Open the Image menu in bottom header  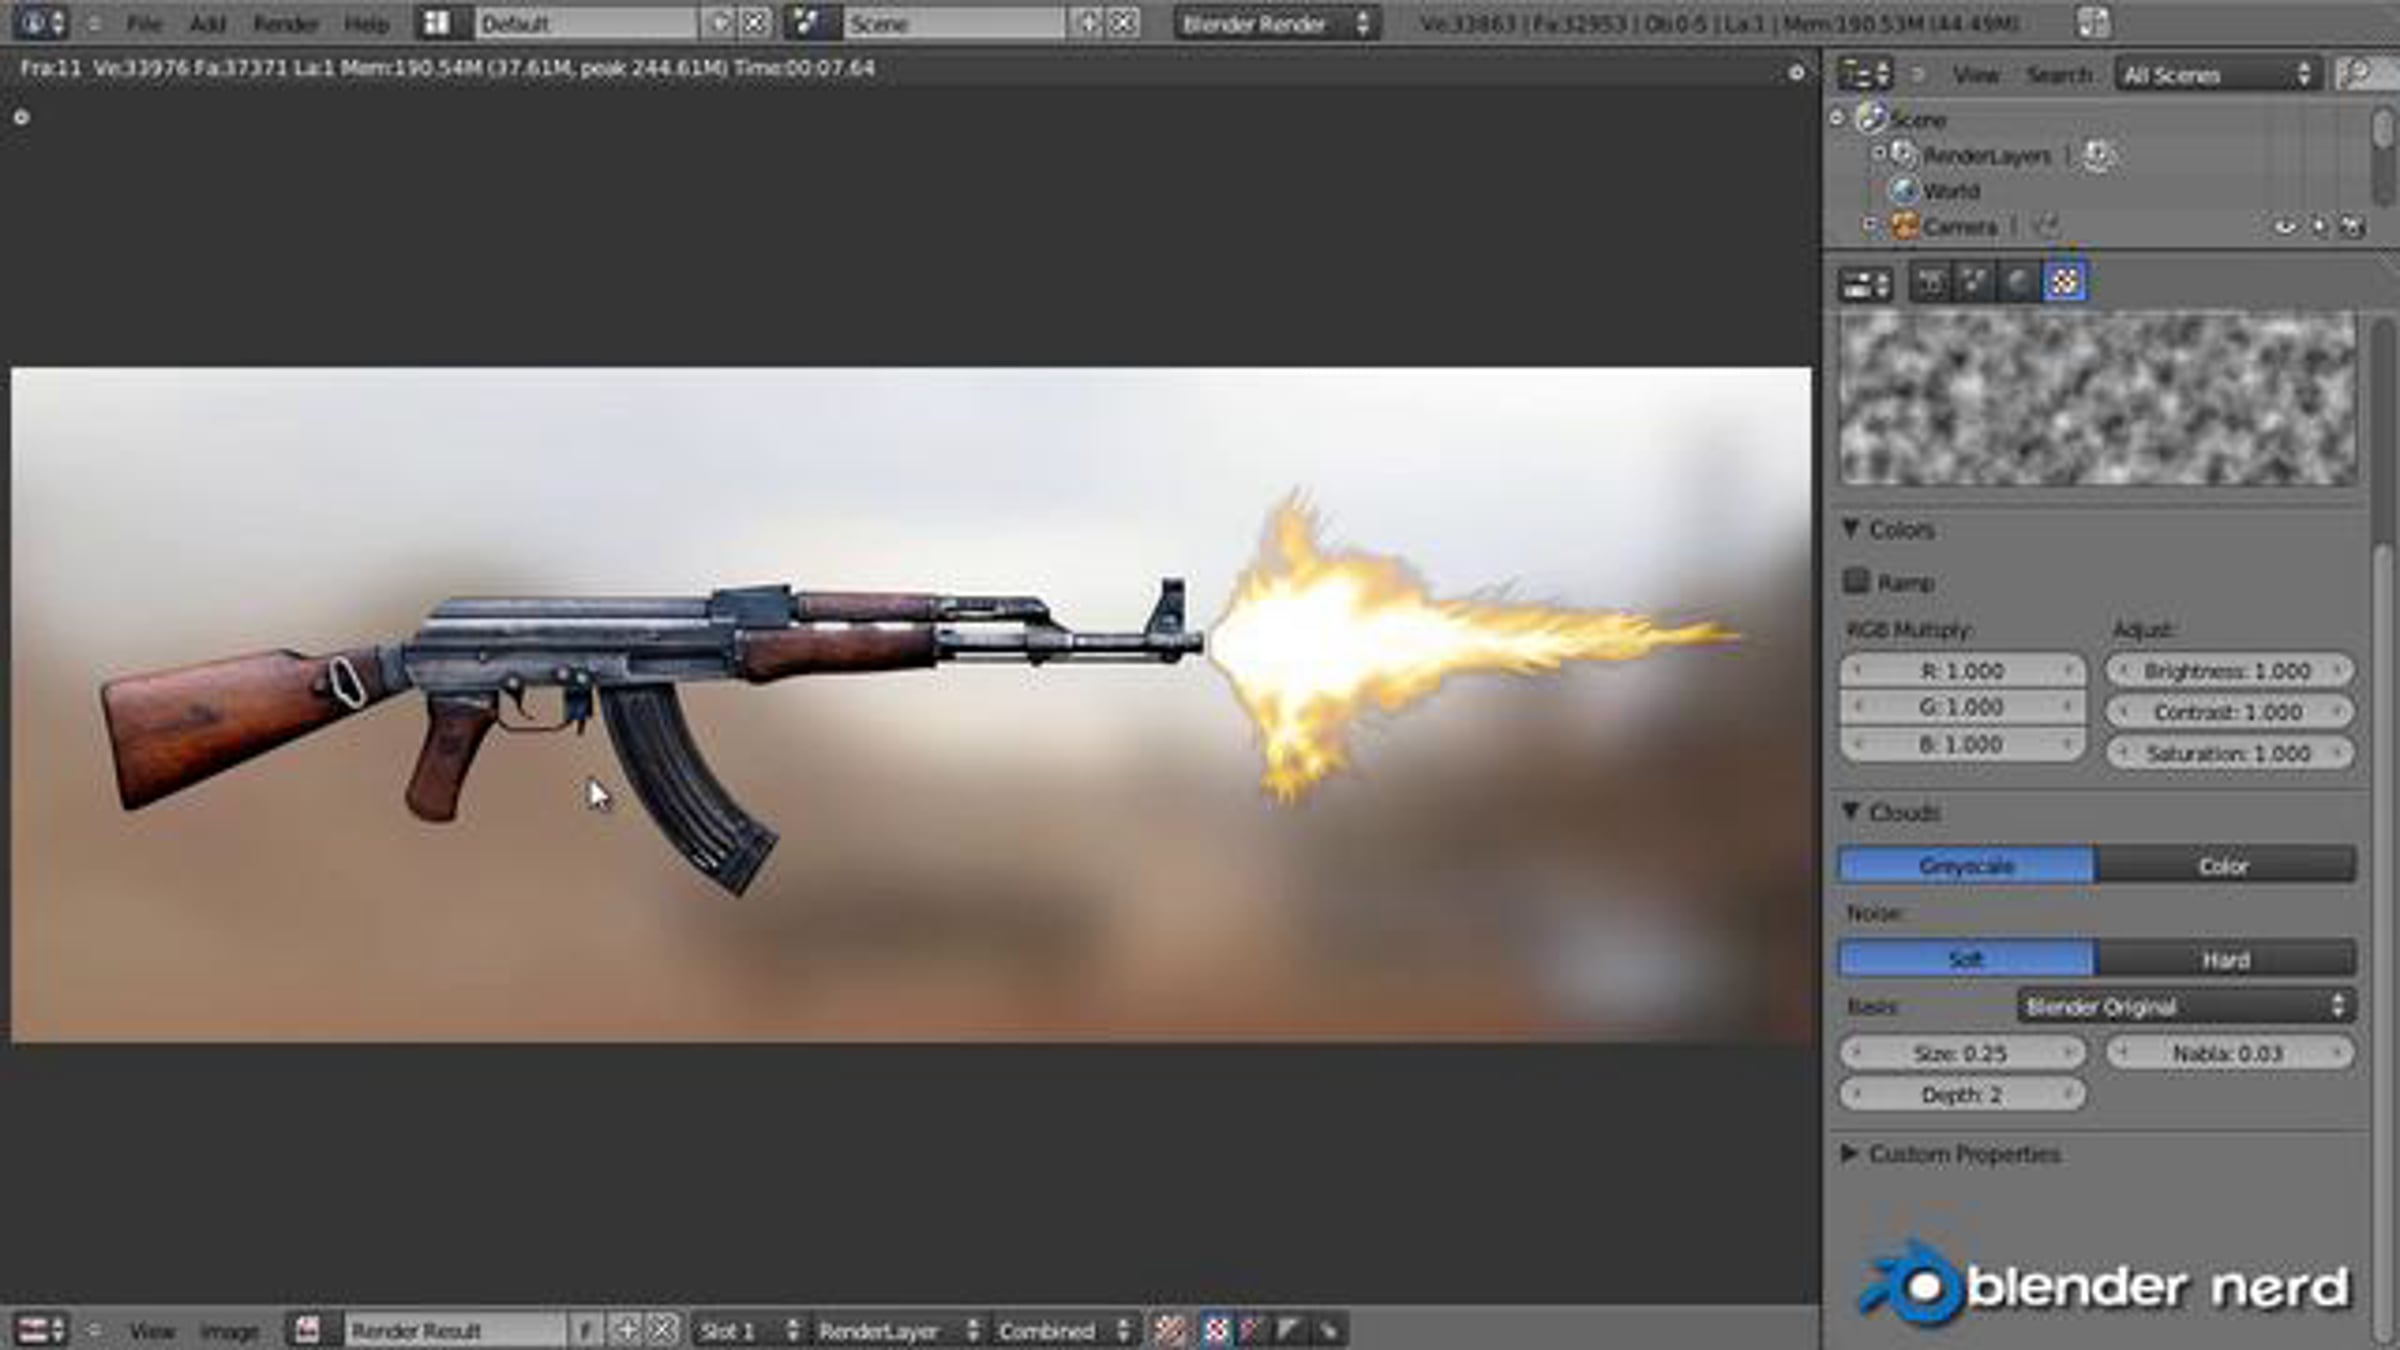[x=229, y=1331]
